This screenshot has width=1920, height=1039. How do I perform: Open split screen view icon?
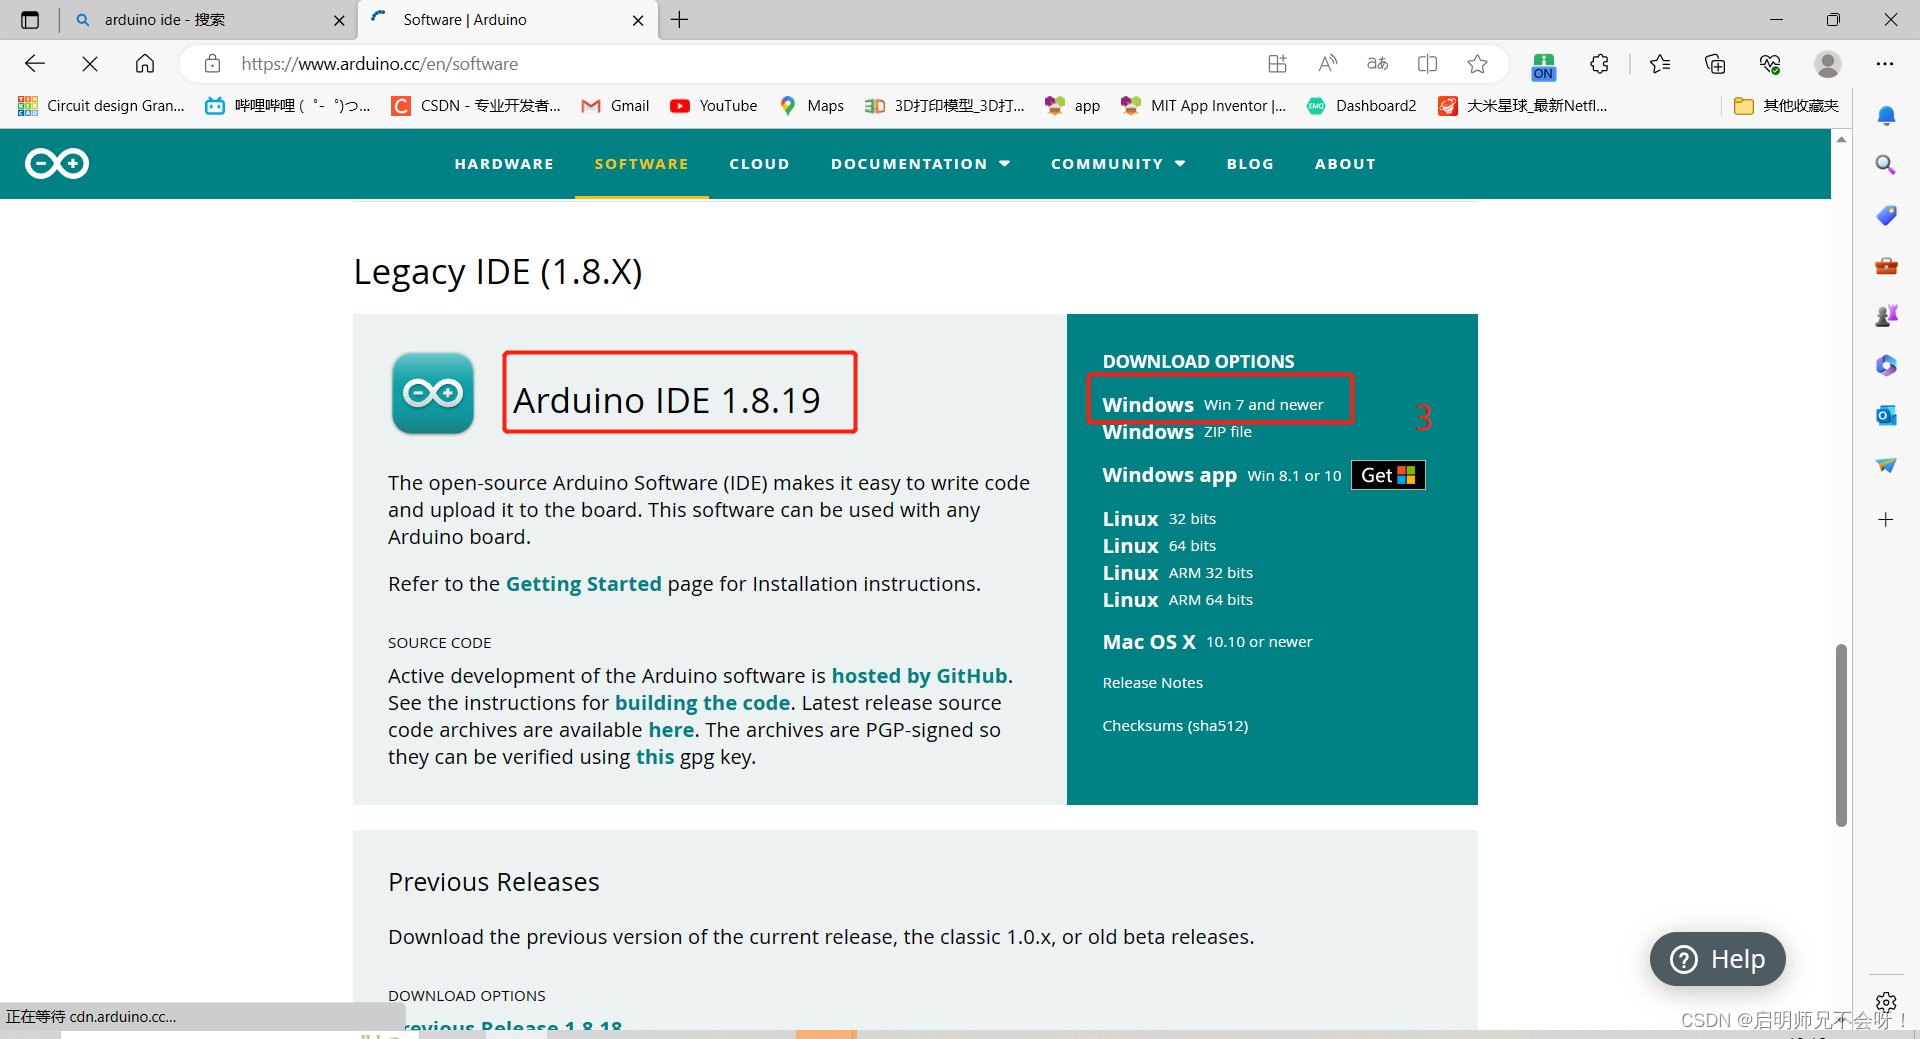point(1427,64)
